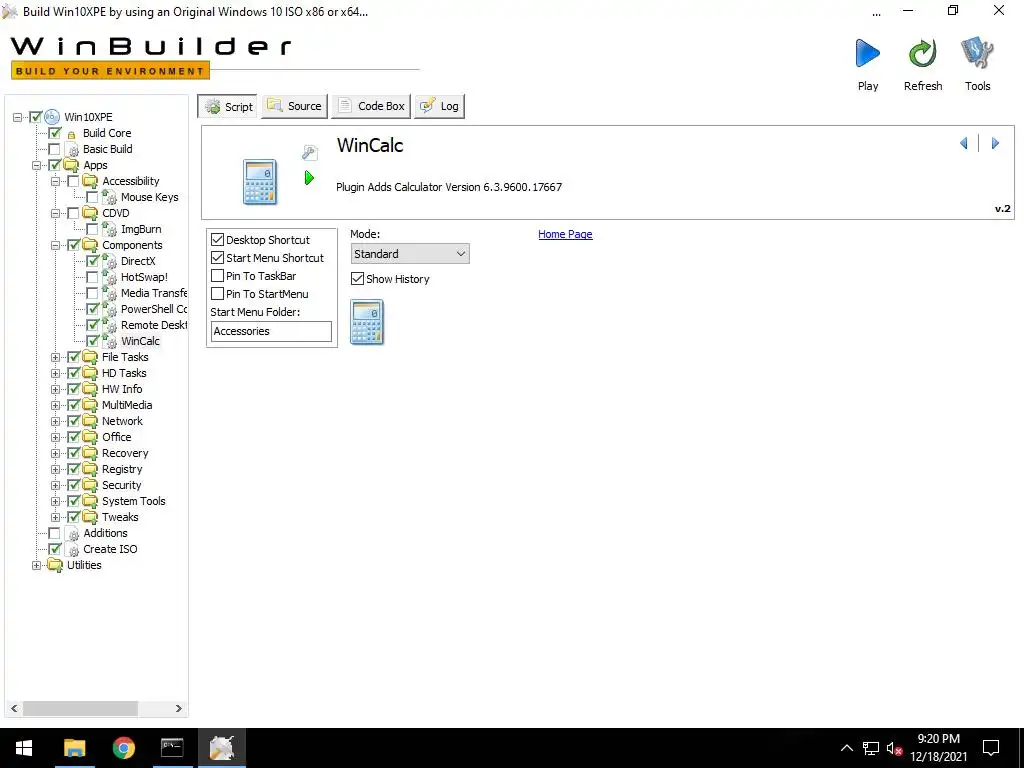The width and height of the screenshot is (1024, 768).
Task: Click scroll right arrow under tree
Action: [x=179, y=709]
